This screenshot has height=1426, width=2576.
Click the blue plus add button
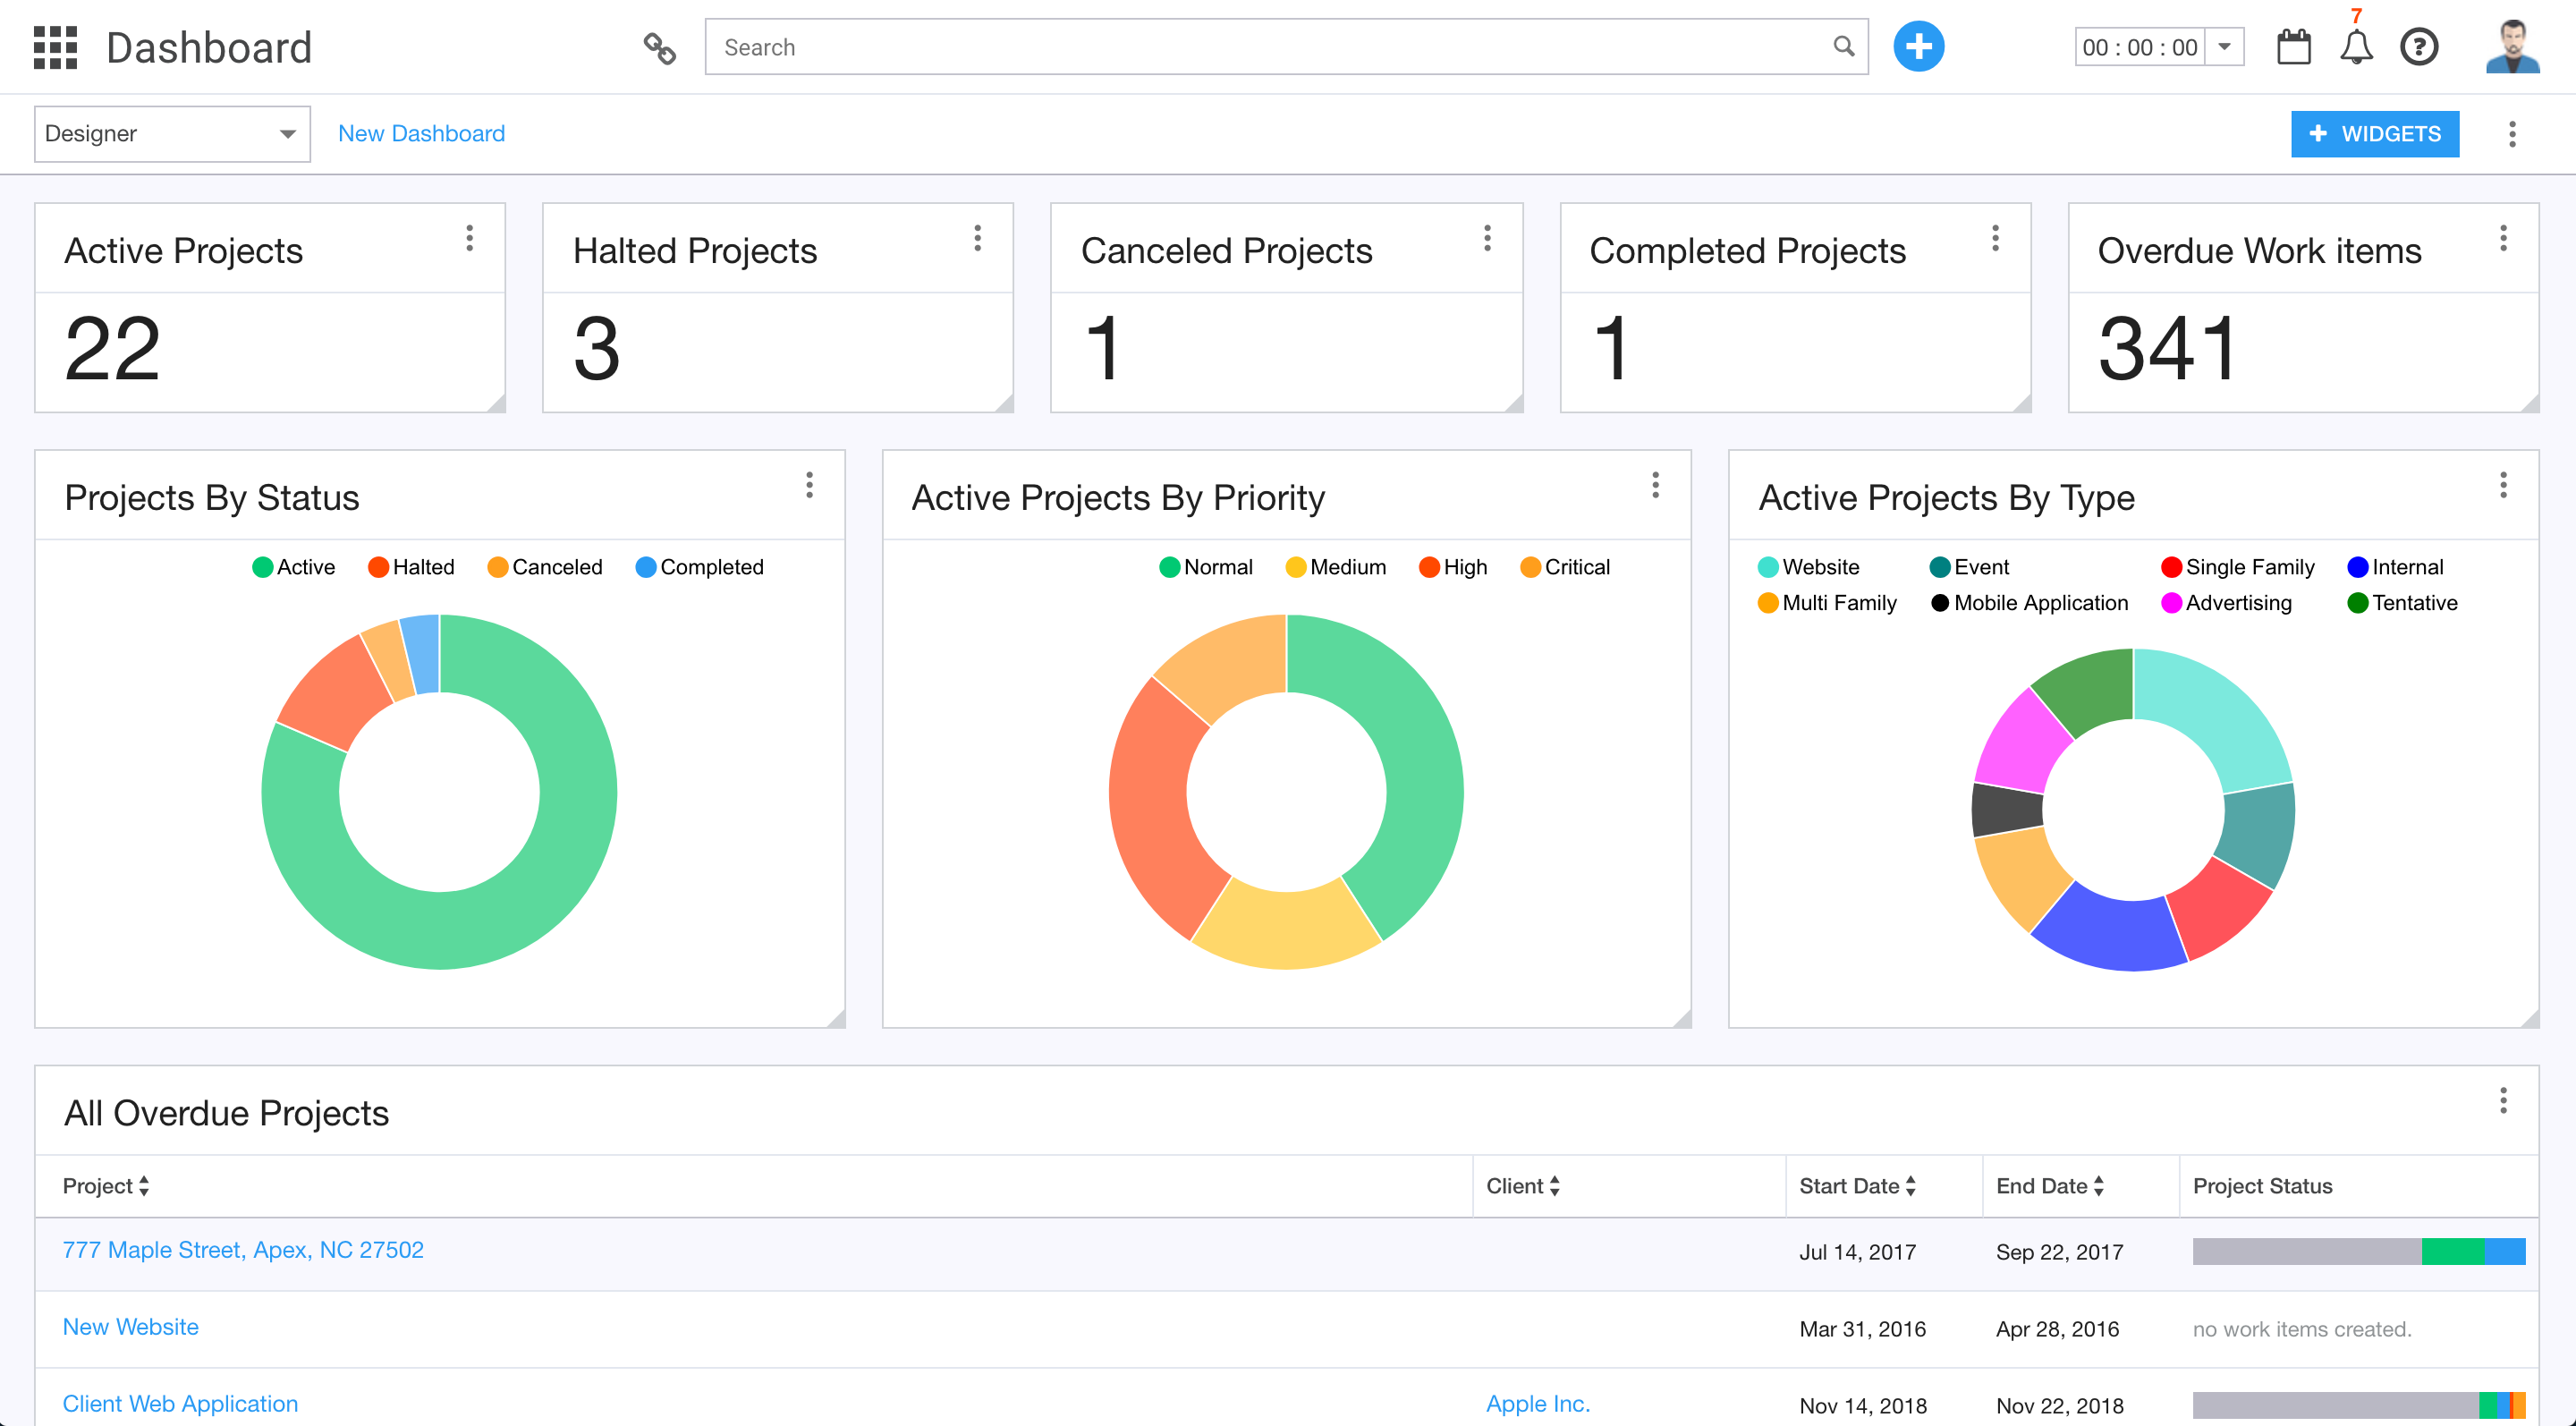pos(1917,47)
